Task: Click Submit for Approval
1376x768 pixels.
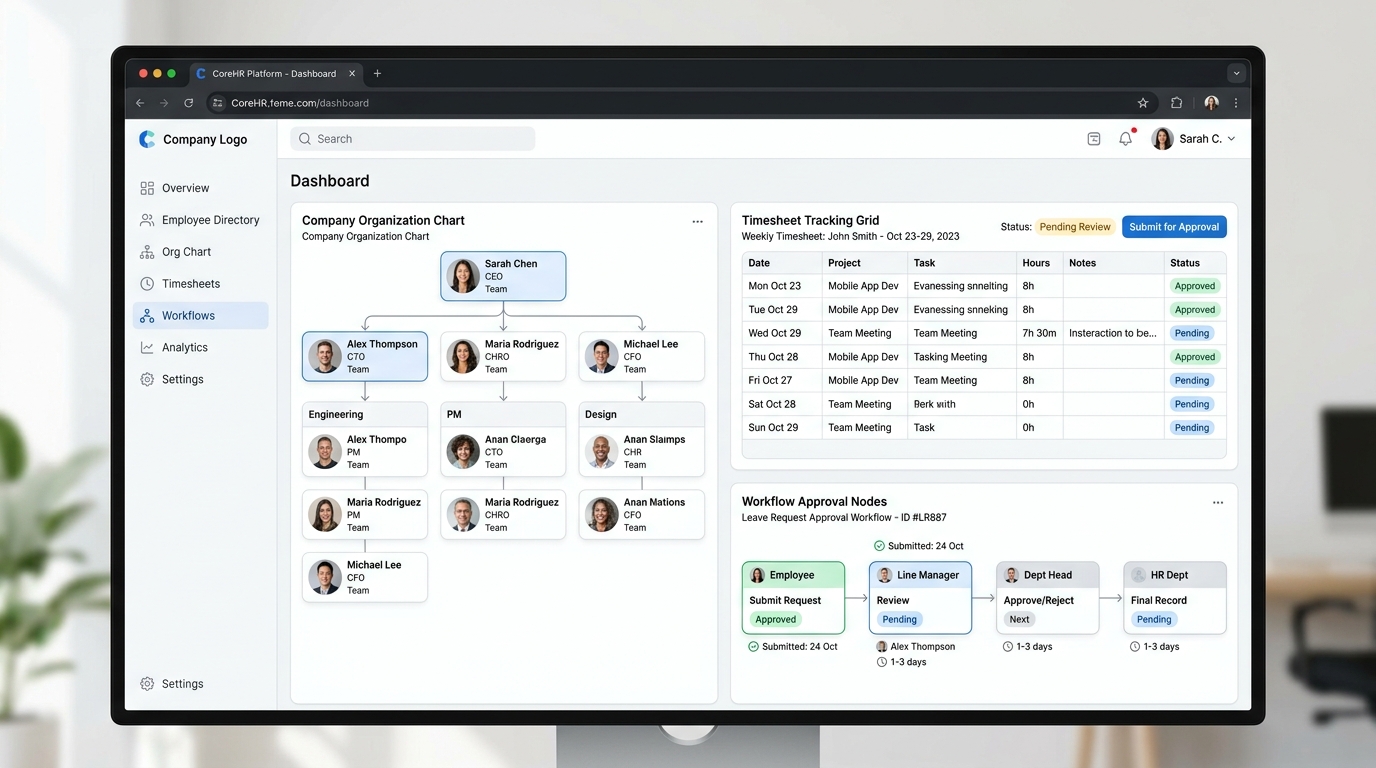Action: pos(1174,227)
